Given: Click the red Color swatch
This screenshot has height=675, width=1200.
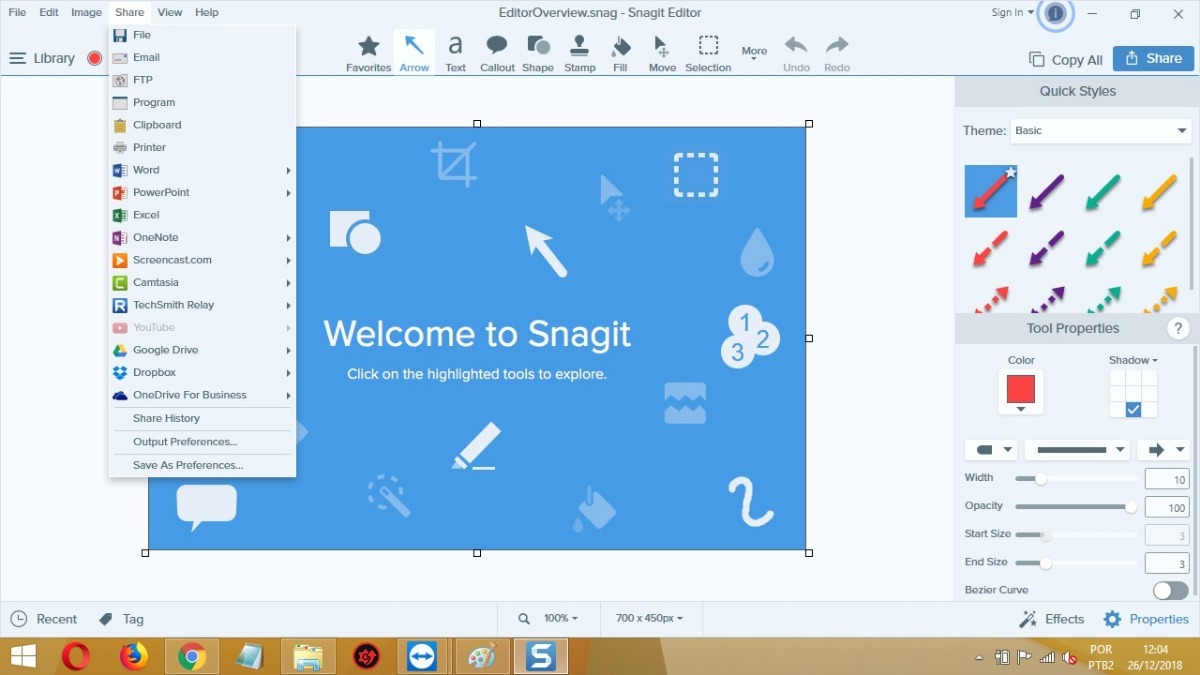Looking at the screenshot, I should (x=1021, y=389).
